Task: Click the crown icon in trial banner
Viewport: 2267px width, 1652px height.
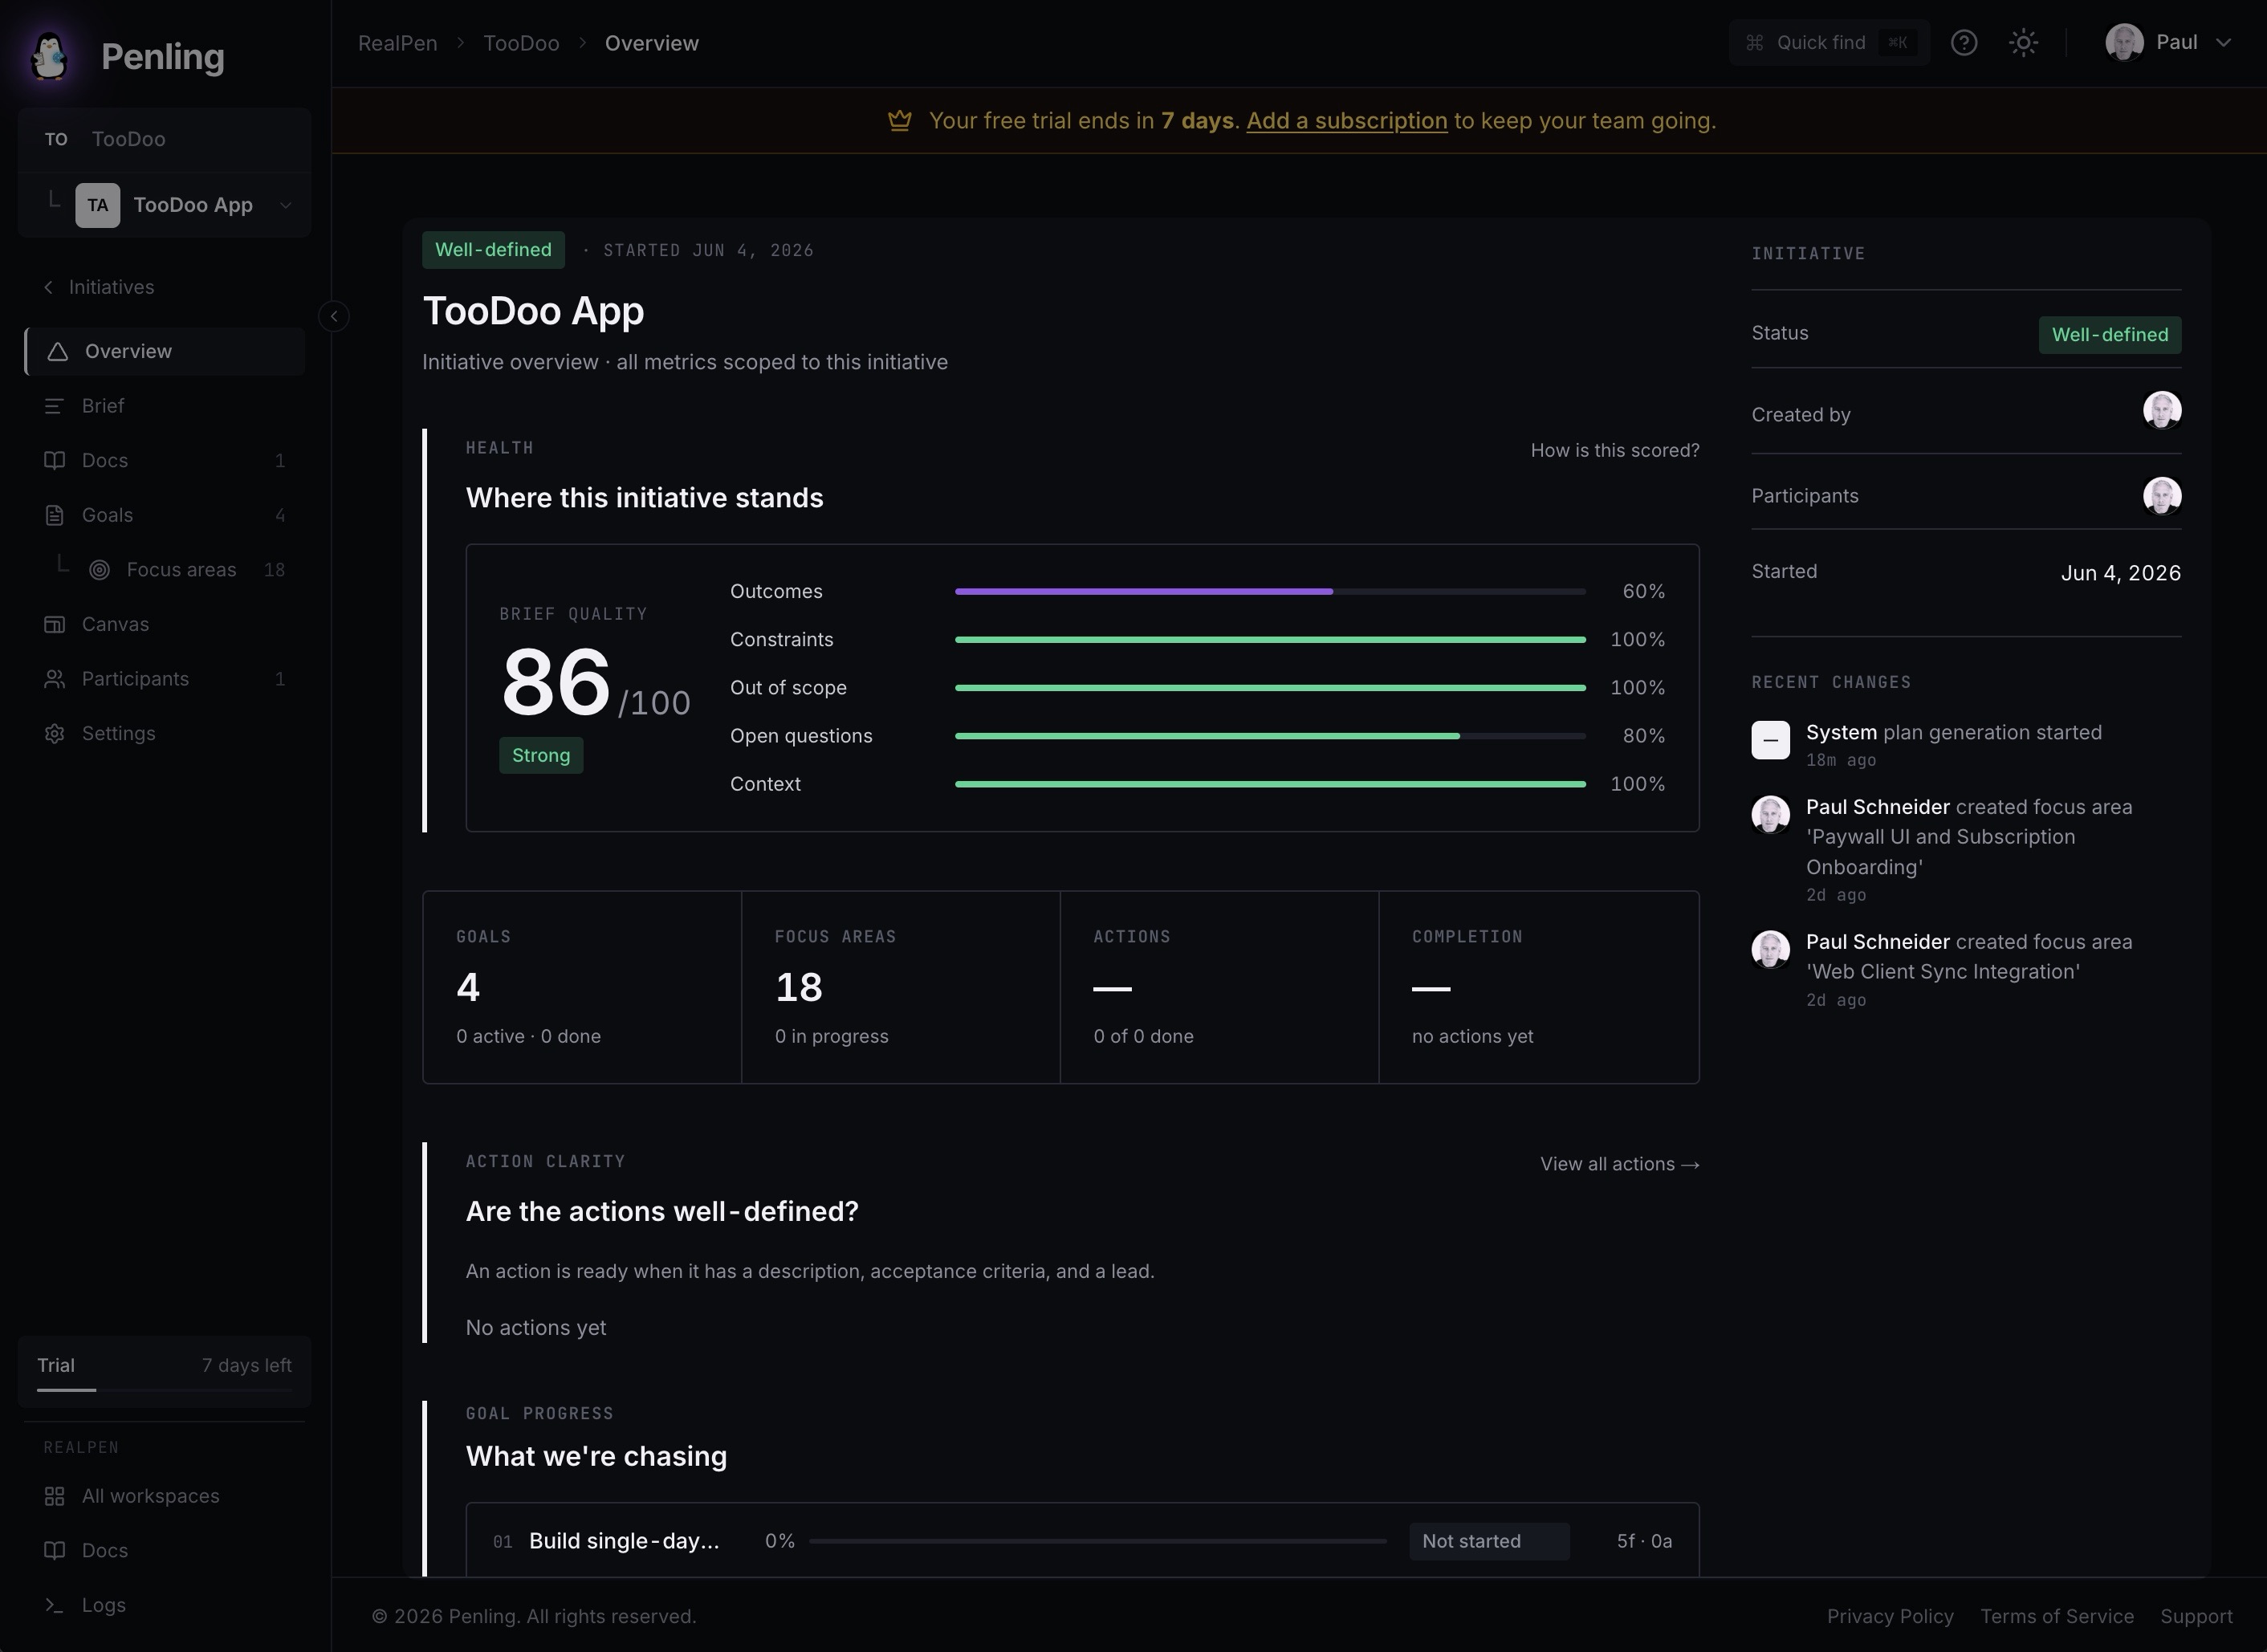Action: (899, 121)
